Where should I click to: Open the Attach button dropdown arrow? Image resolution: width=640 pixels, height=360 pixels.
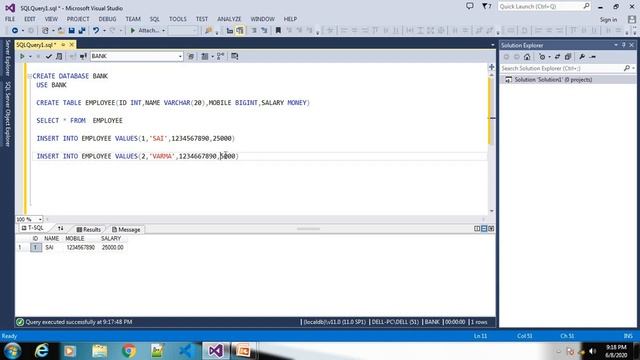point(164,31)
